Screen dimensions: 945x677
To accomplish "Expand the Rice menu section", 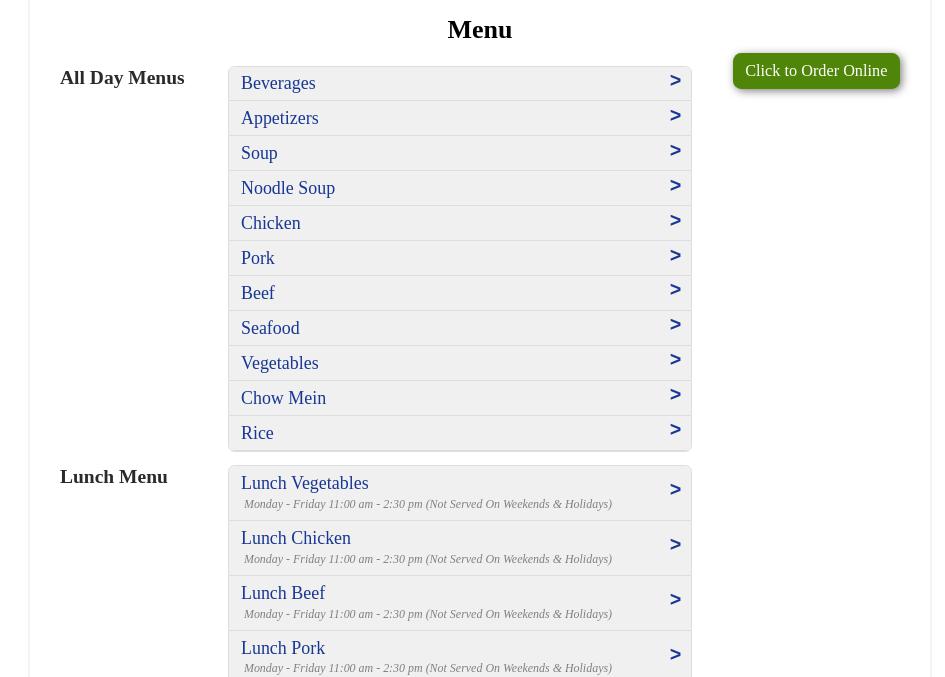I will 257,433.
